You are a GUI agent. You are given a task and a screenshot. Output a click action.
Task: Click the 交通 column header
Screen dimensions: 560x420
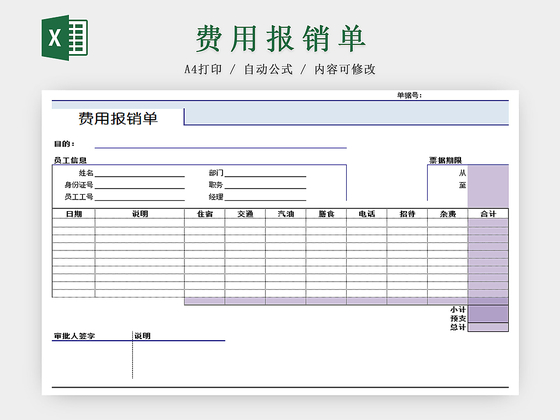pos(245,214)
